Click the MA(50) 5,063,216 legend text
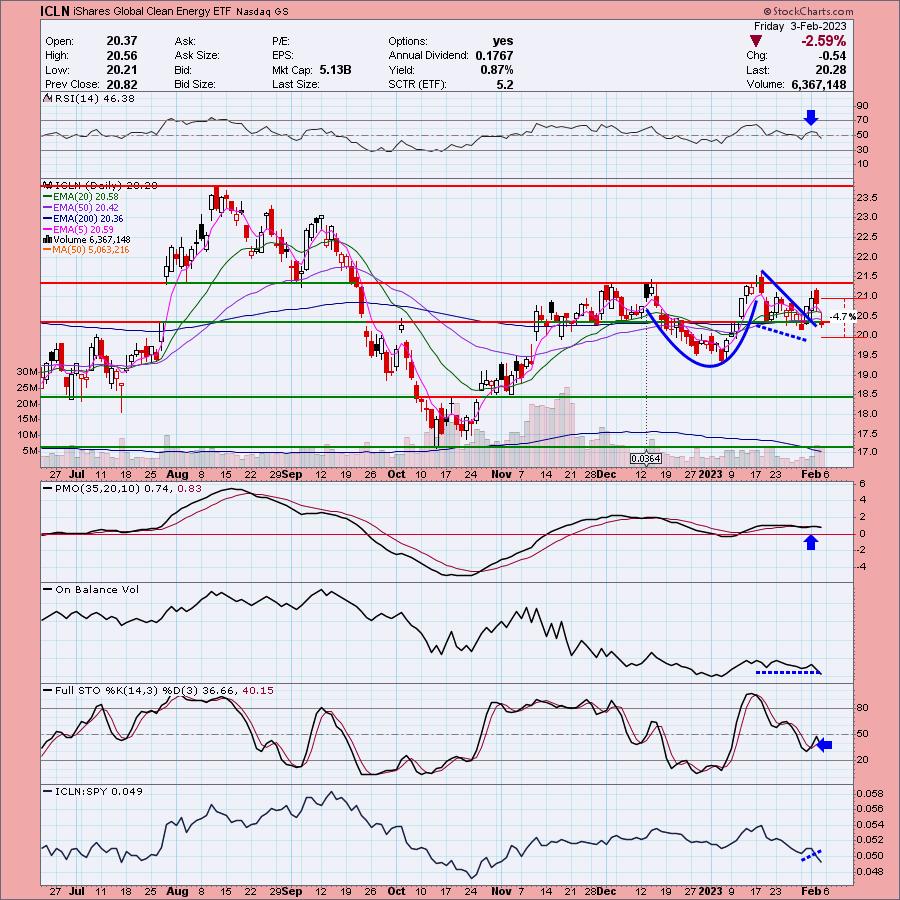This screenshot has width=900, height=900. coord(91,250)
